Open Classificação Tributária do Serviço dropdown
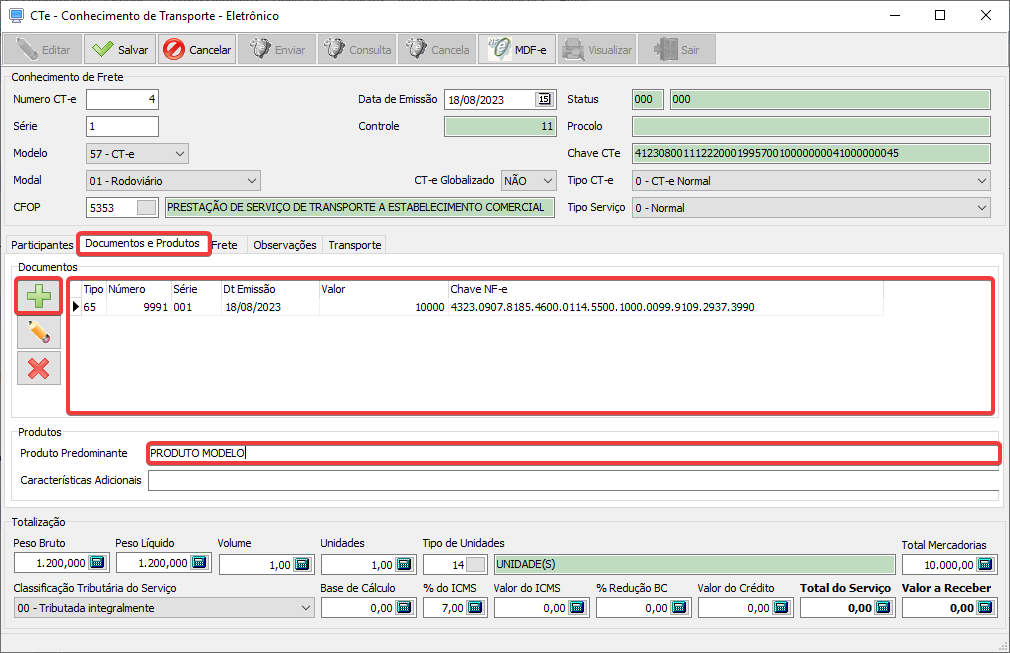 pos(306,608)
